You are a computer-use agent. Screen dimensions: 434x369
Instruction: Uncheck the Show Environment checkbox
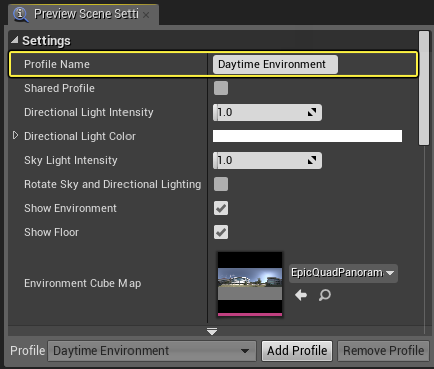(x=221, y=208)
